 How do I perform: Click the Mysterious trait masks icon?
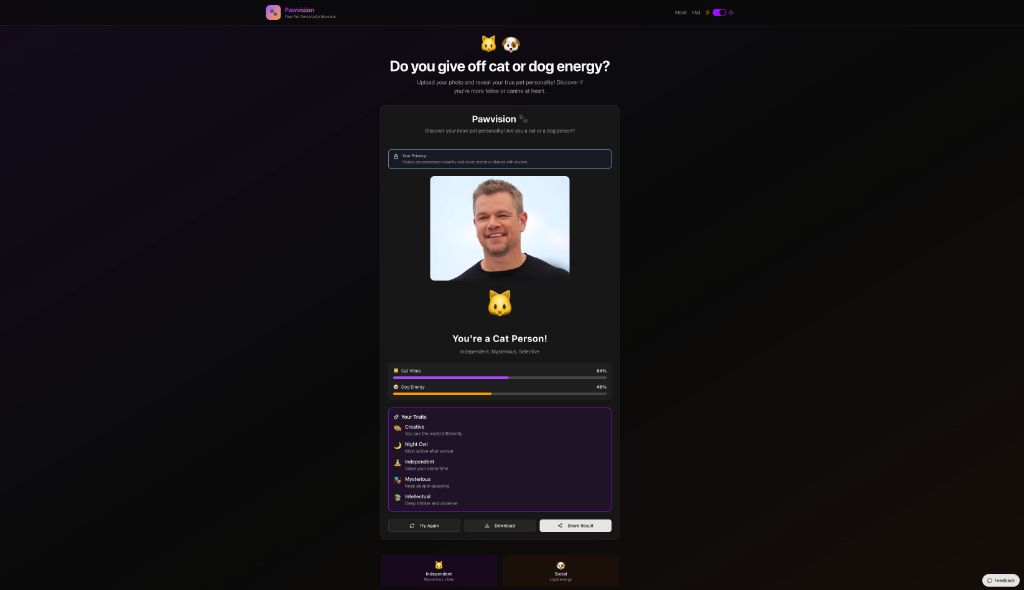coord(397,480)
